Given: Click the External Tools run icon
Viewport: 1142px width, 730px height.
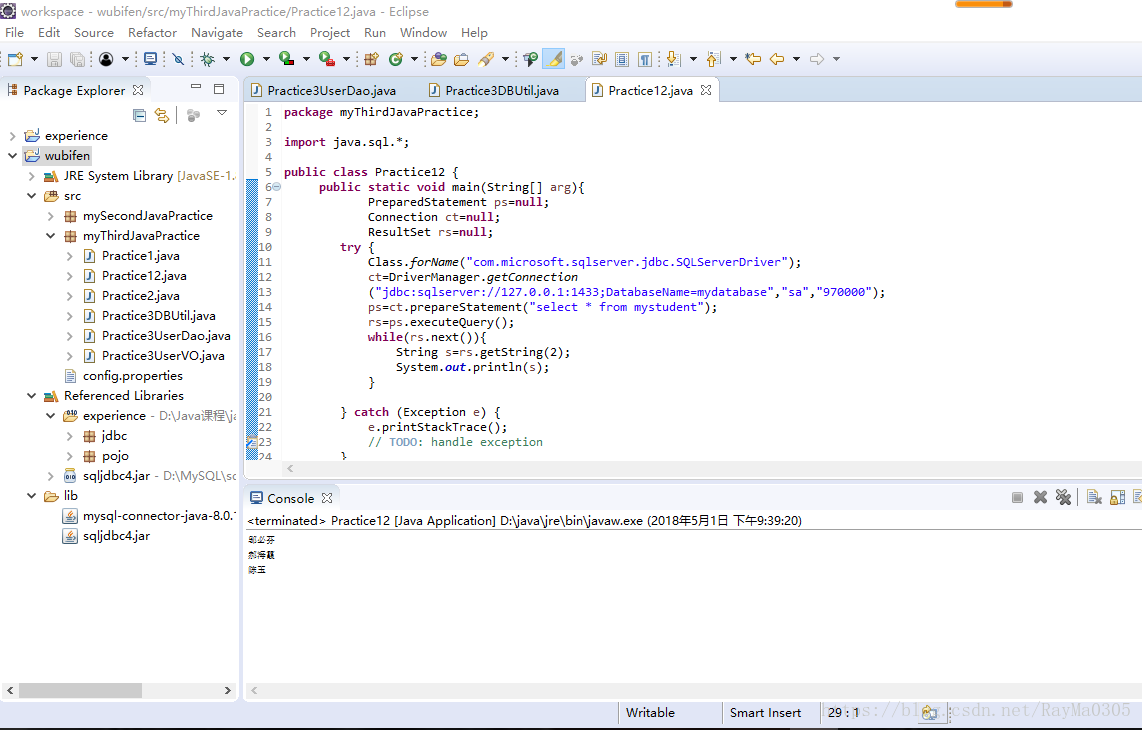Looking at the screenshot, I should click(326, 59).
